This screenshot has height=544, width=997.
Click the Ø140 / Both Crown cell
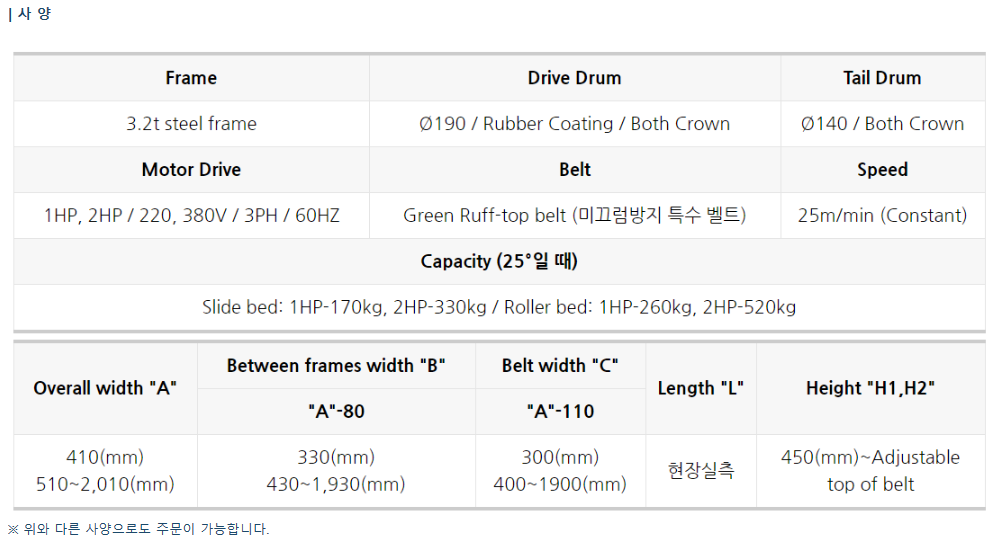click(882, 124)
